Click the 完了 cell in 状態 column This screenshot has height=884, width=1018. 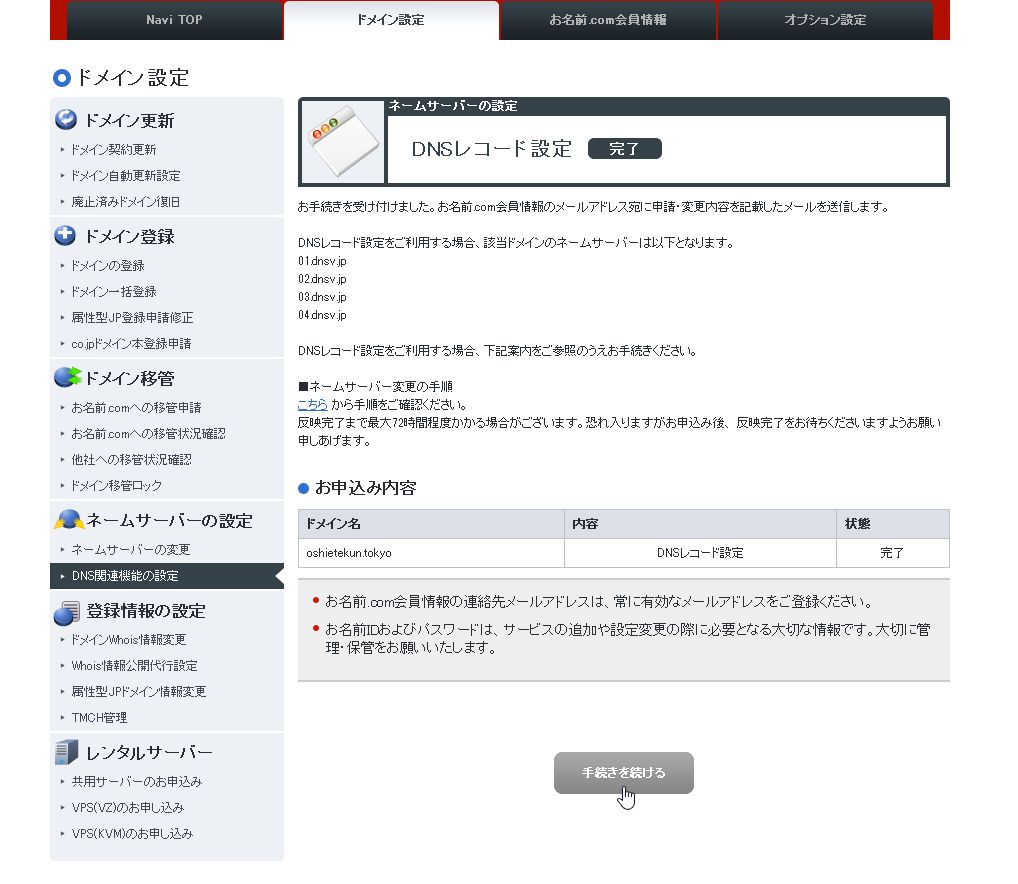(x=892, y=553)
